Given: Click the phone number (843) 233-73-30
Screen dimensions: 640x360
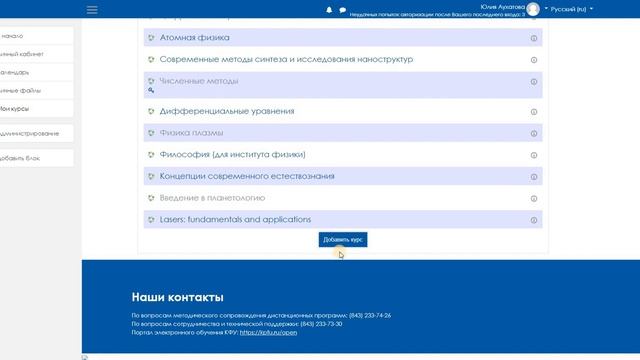Looking at the screenshot, I should [x=321, y=324].
